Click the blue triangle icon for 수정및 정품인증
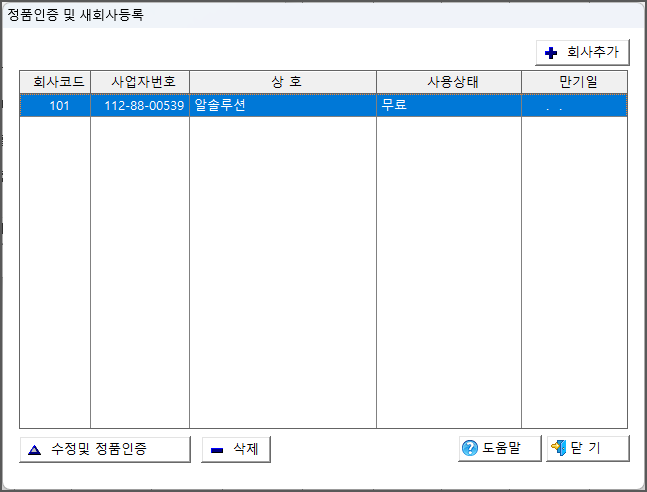Screen dimensions: 647x492 (34, 450)
